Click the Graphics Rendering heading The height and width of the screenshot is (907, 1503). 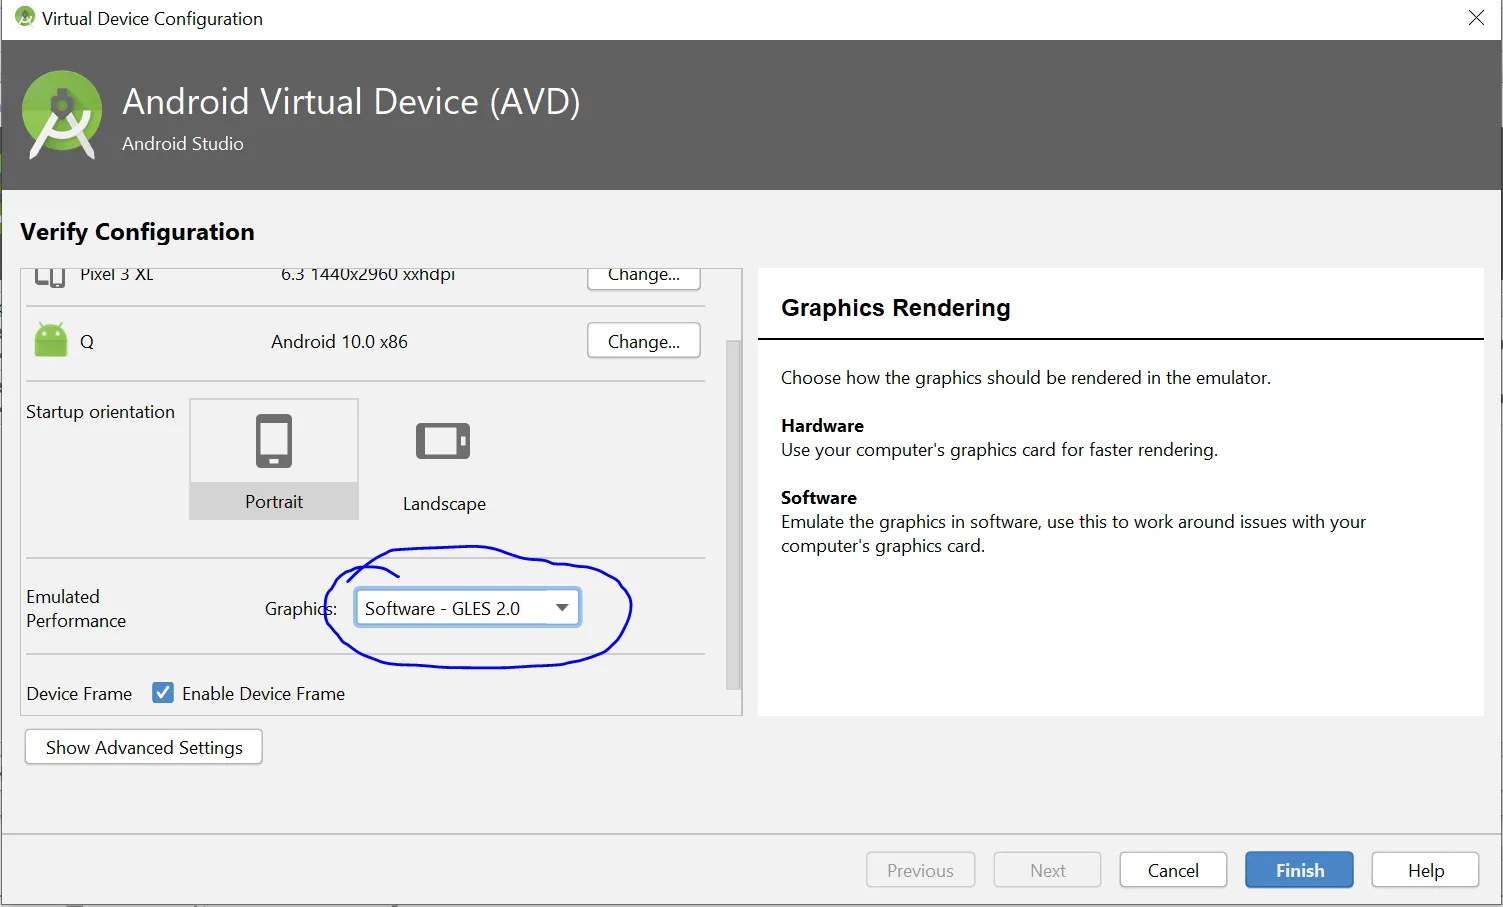pyautogui.click(x=896, y=308)
